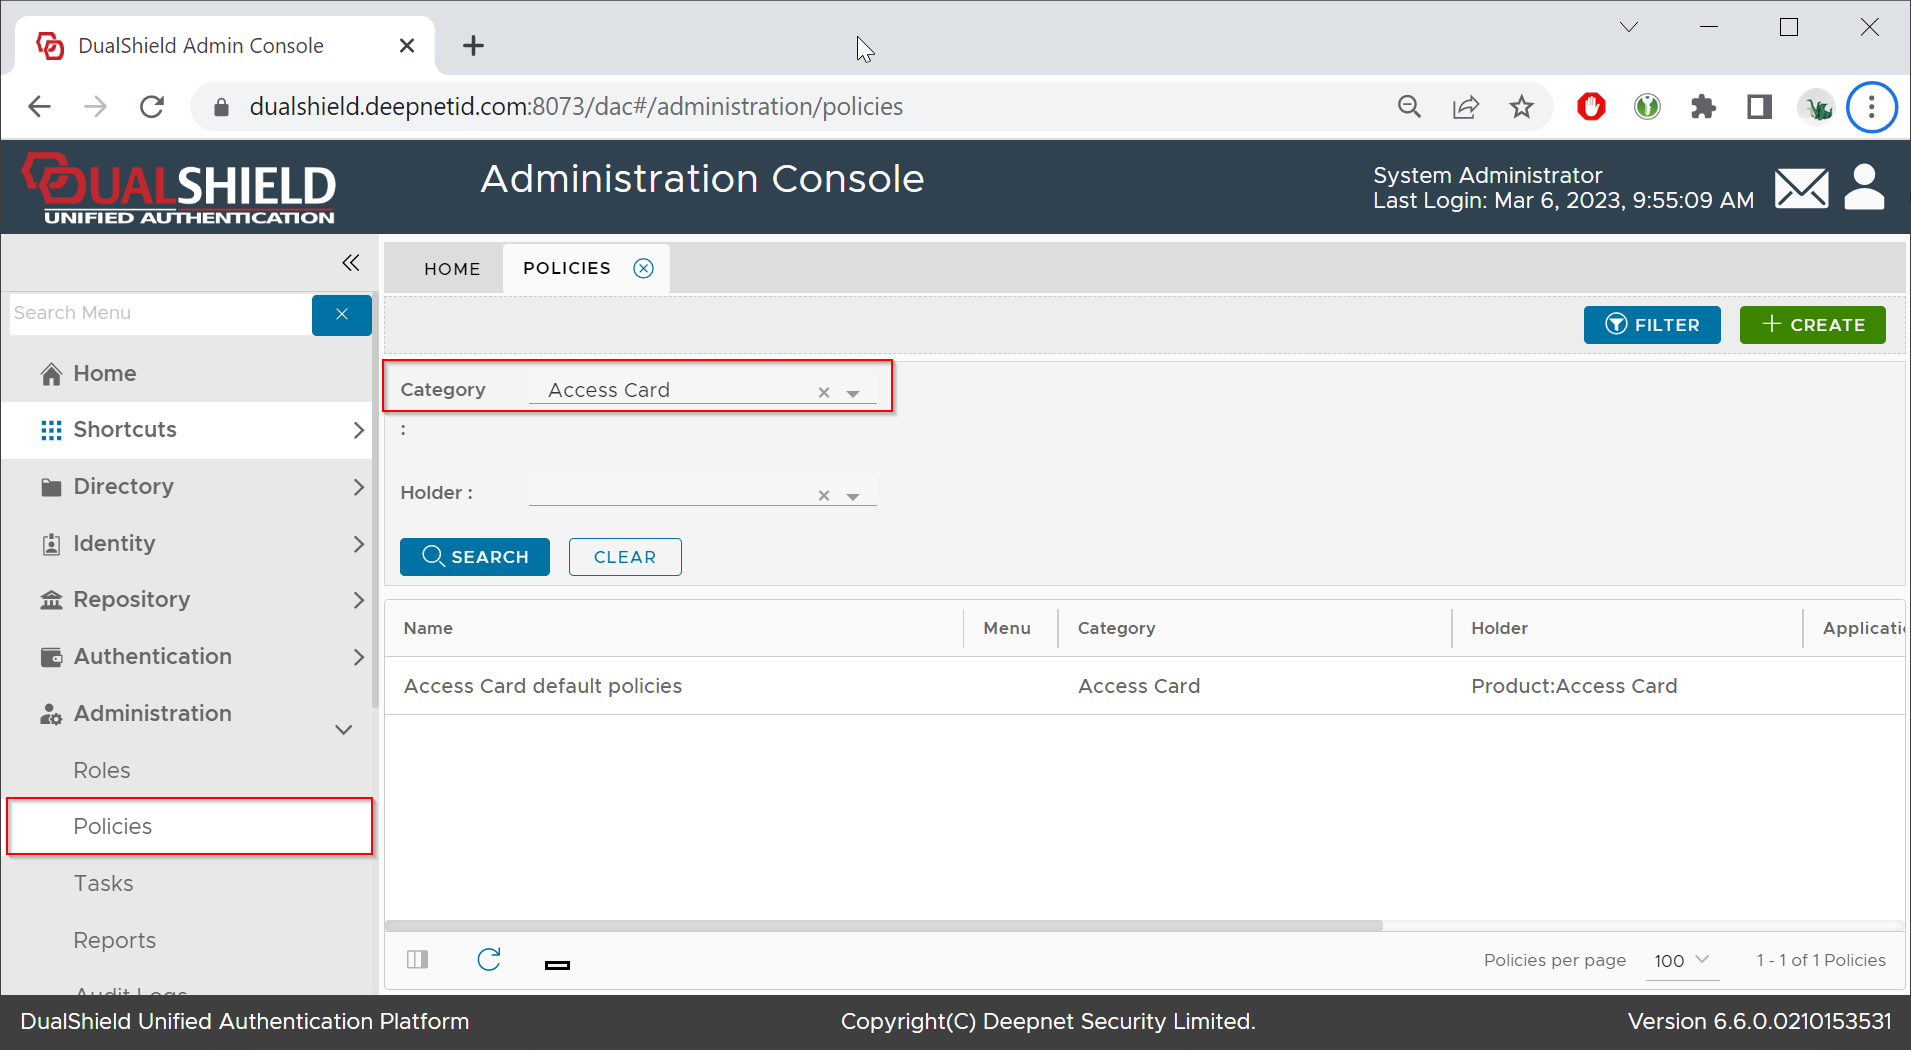Click the green CREATE button
This screenshot has height=1050, width=1911.
click(x=1812, y=325)
